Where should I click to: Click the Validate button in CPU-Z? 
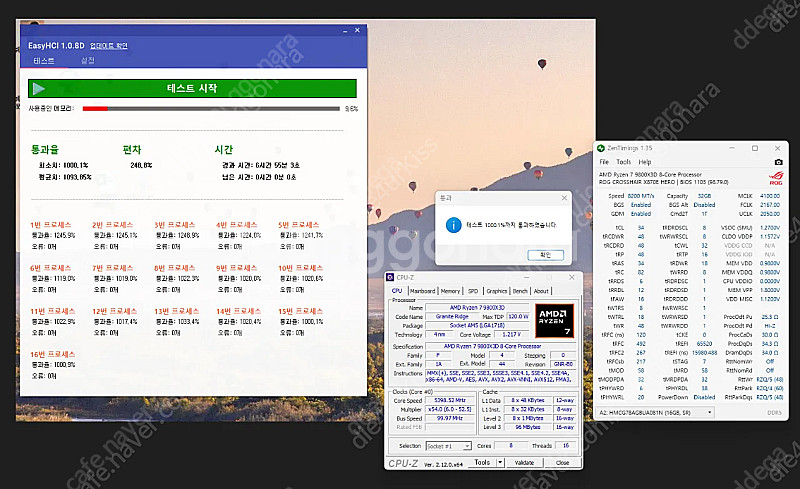(524, 462)
